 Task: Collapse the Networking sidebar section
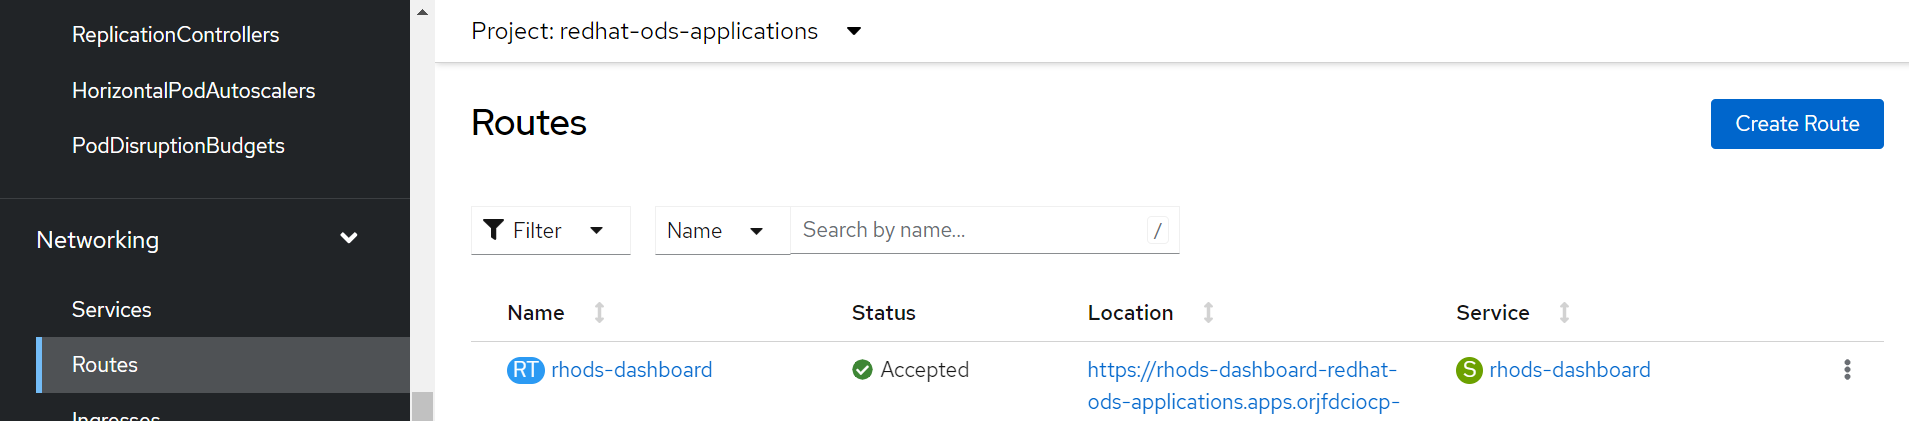(x=348, y=239)
